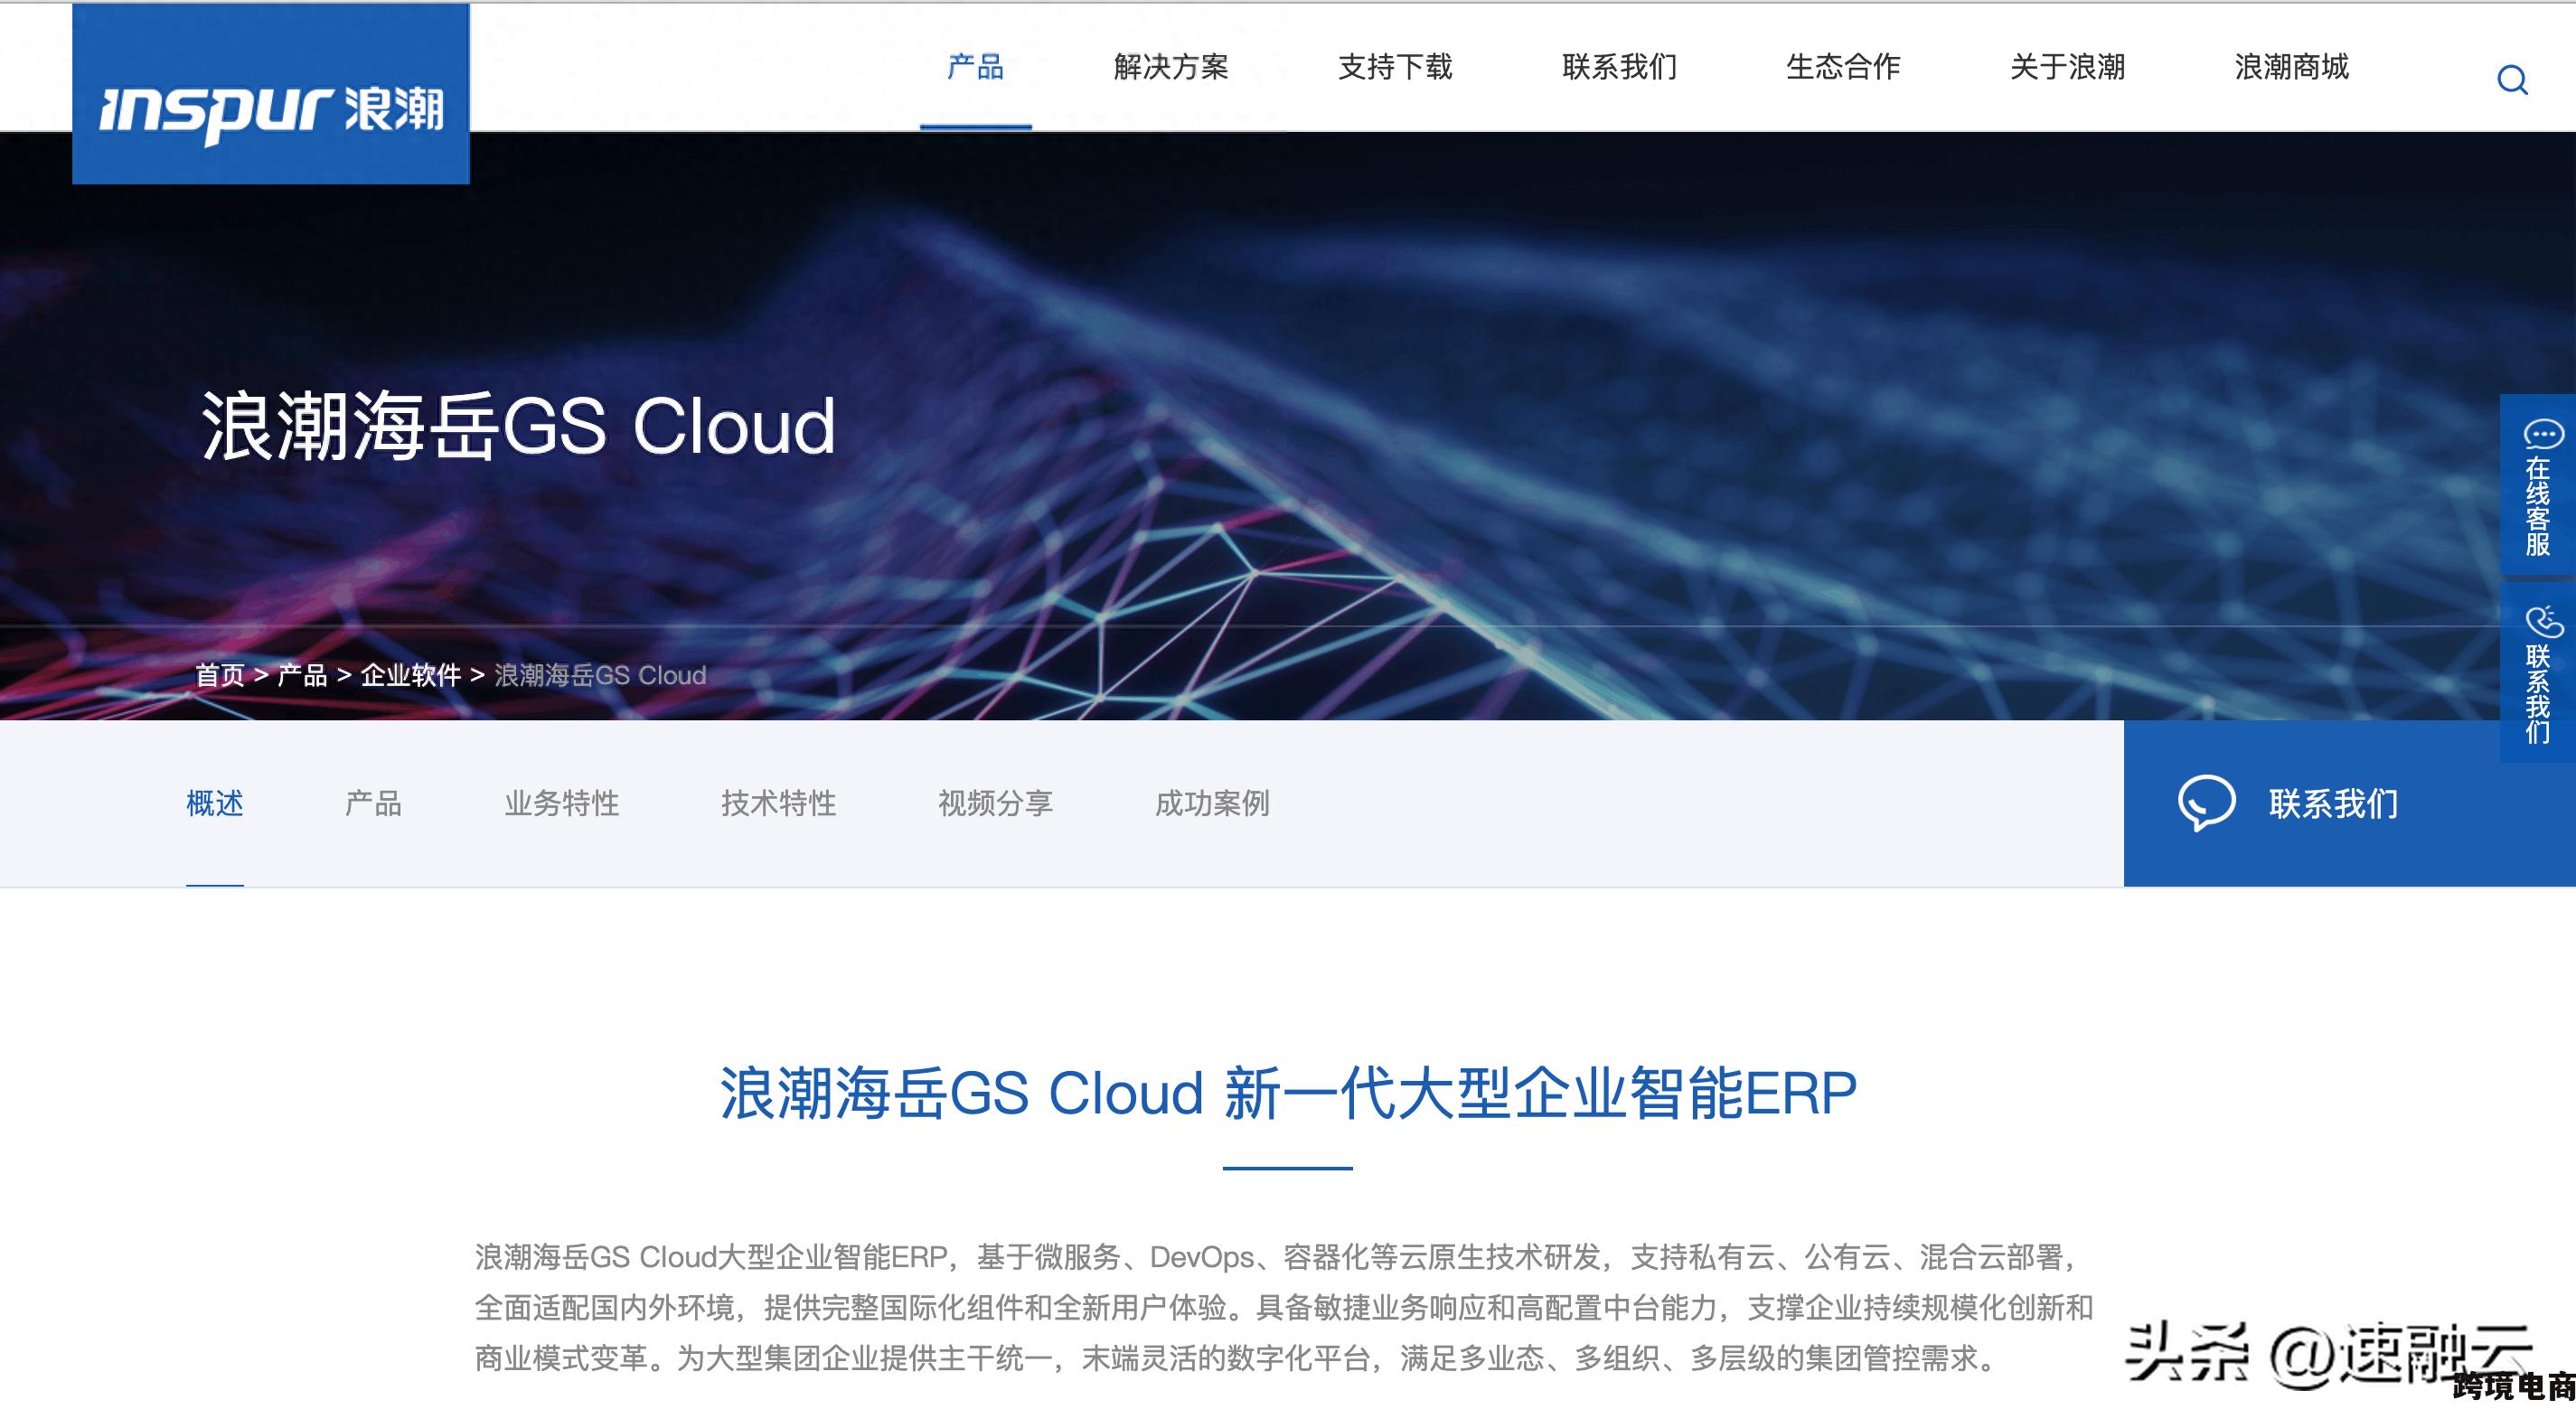Open 关于浪潮 navigation item

point(2067,67)
